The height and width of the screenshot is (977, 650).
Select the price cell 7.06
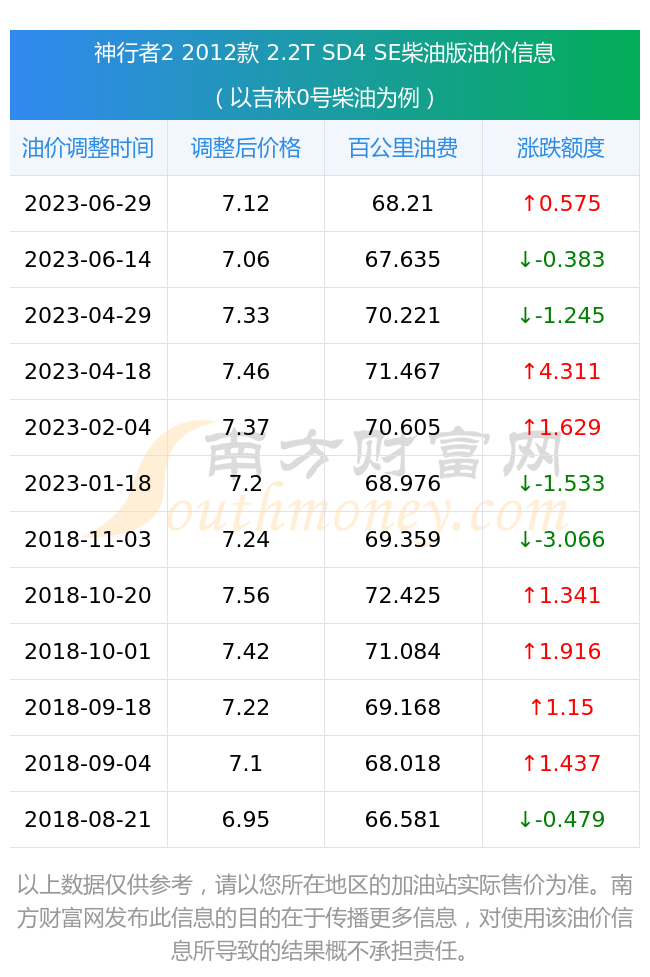pos(246,259)
